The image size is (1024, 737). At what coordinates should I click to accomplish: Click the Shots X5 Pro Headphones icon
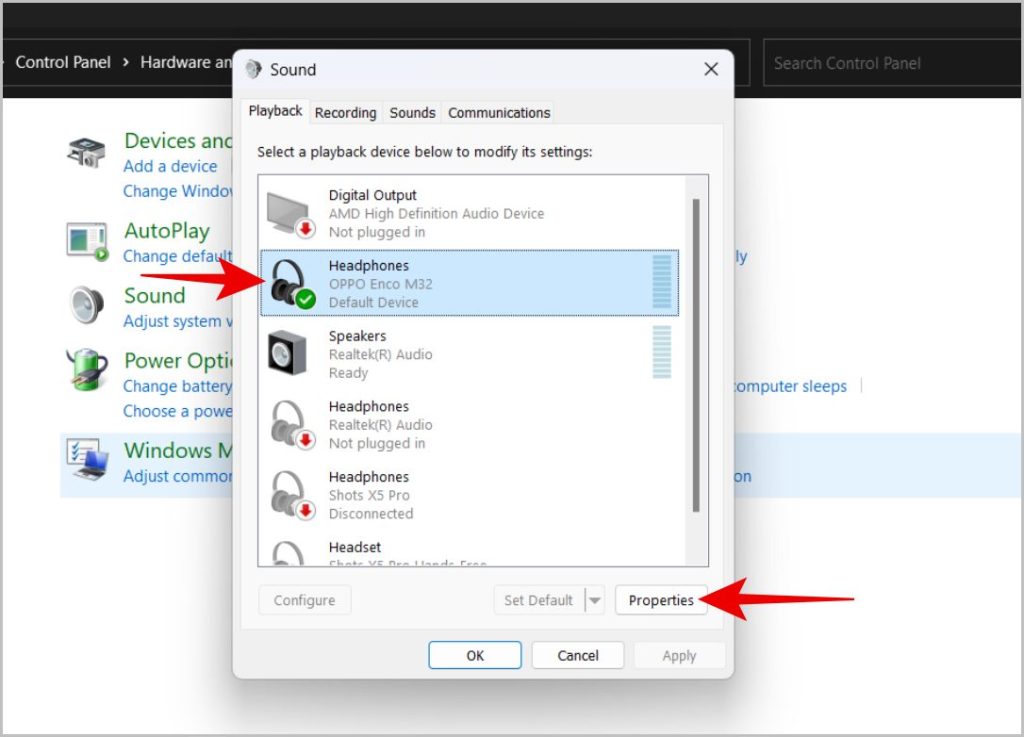[292, 495]
